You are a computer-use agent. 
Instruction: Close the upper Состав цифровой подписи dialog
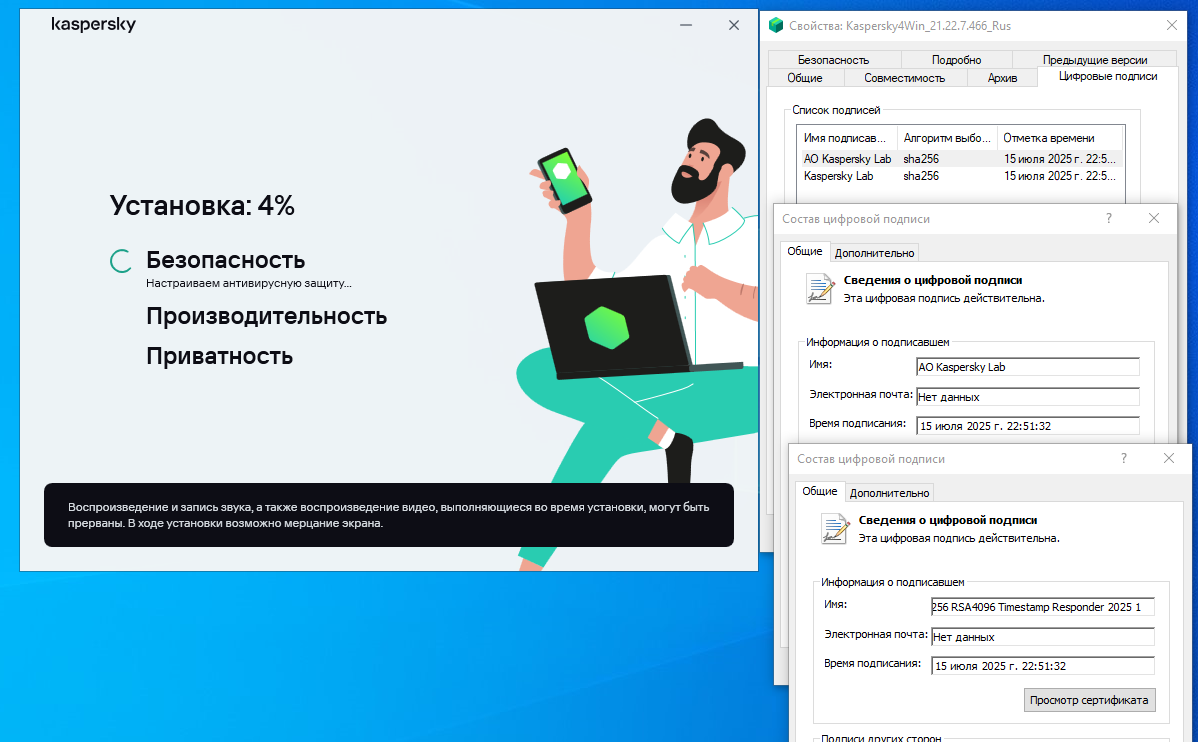click(x=1154, y=219)
